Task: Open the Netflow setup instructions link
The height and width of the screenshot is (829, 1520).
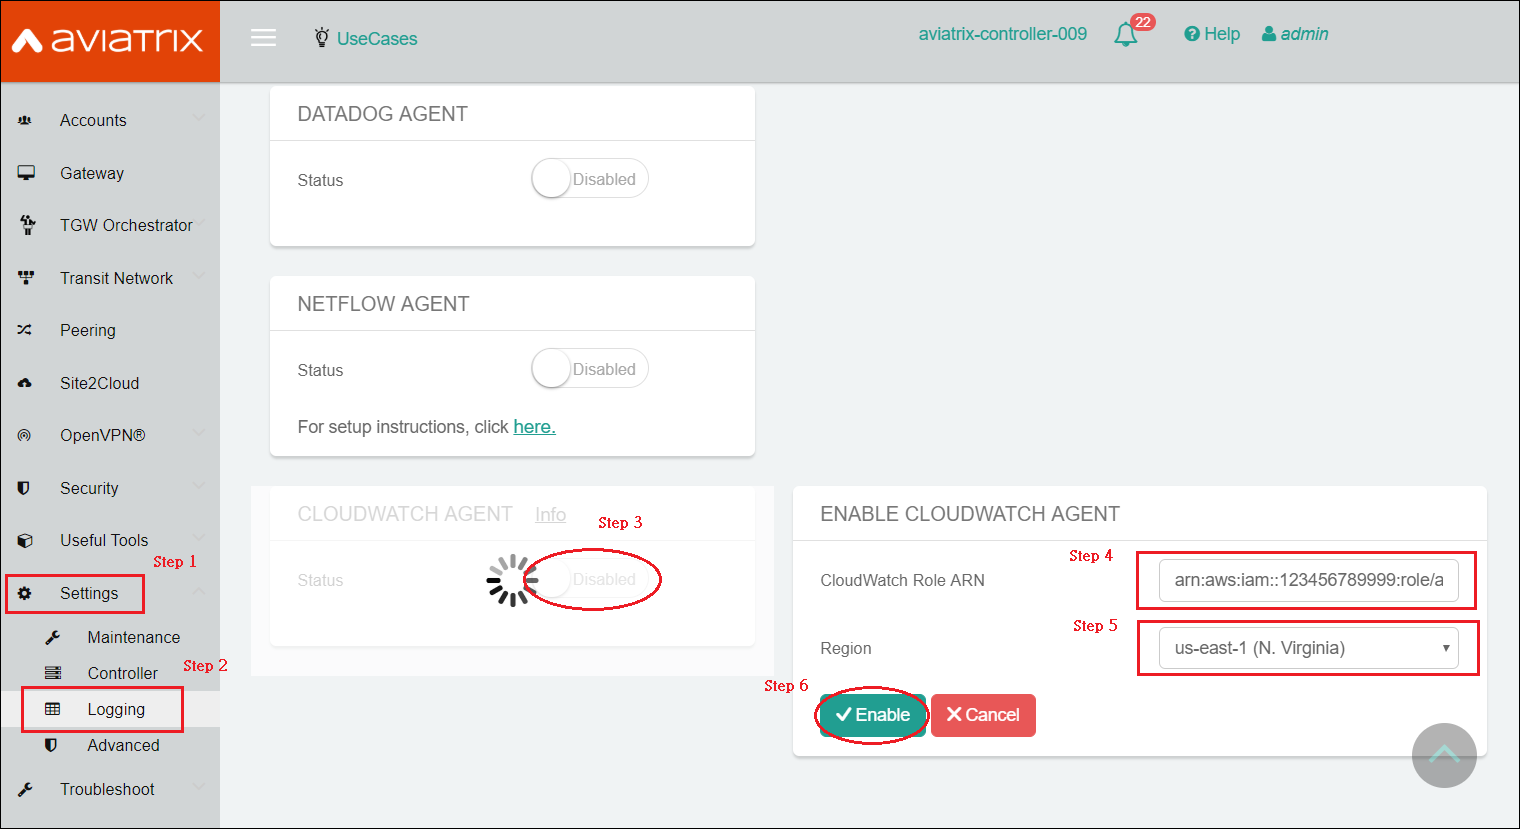Action: pyautogui.click(x=534, y=426)
